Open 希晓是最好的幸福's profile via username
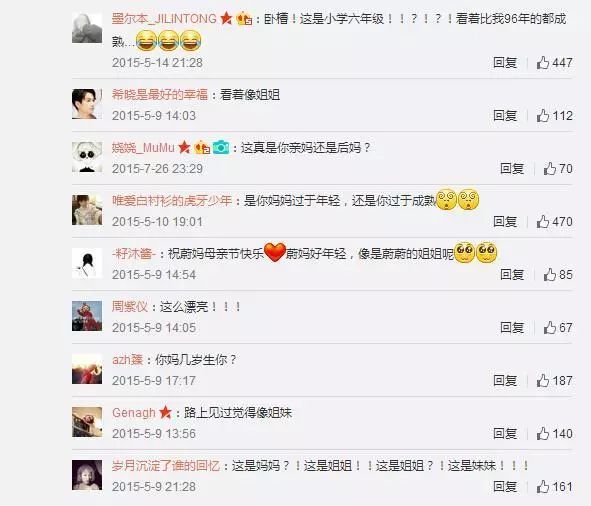Image resolution: width=591 pixels, height=506 pixels. point(160,94)
